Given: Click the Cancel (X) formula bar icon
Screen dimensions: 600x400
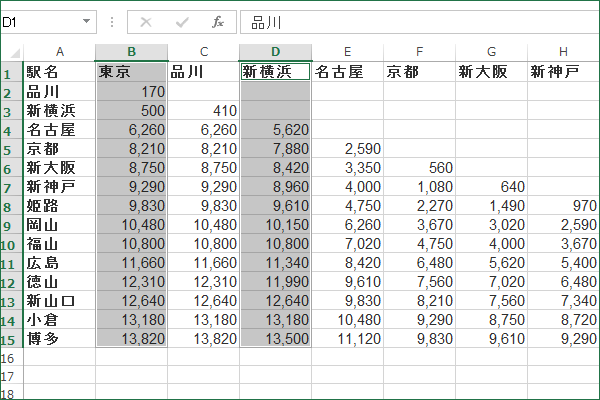Looking at the screenshot, I should (146, 22).
